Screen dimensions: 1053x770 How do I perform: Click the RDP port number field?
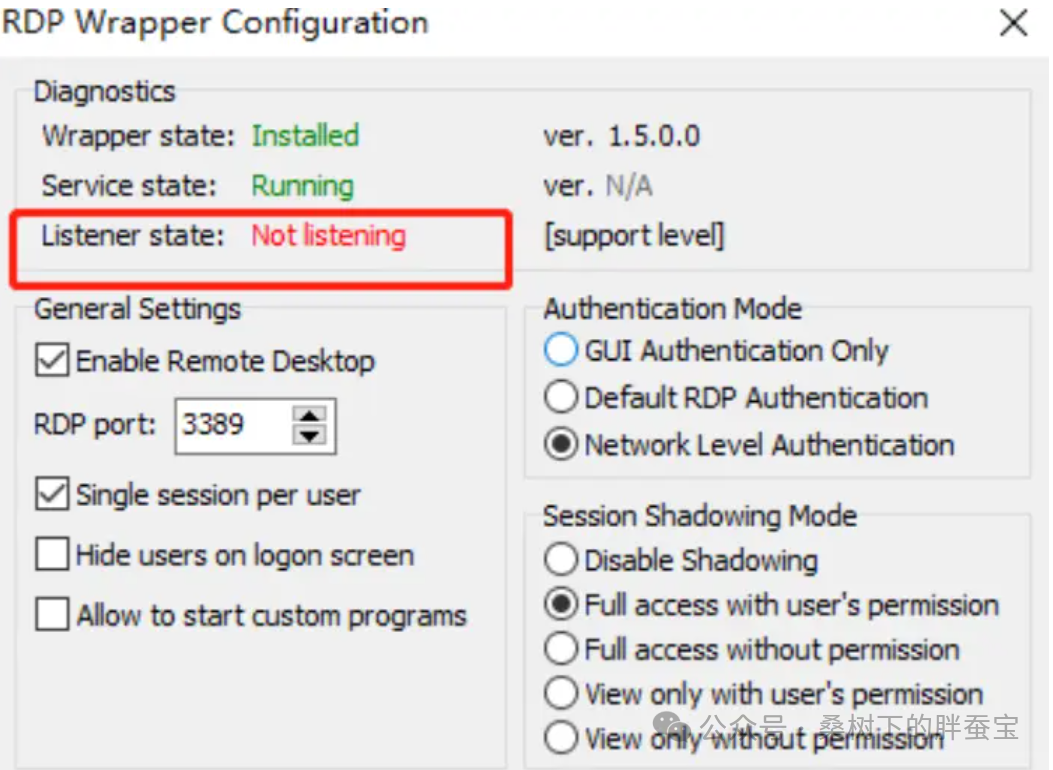[x=232, y=425]
